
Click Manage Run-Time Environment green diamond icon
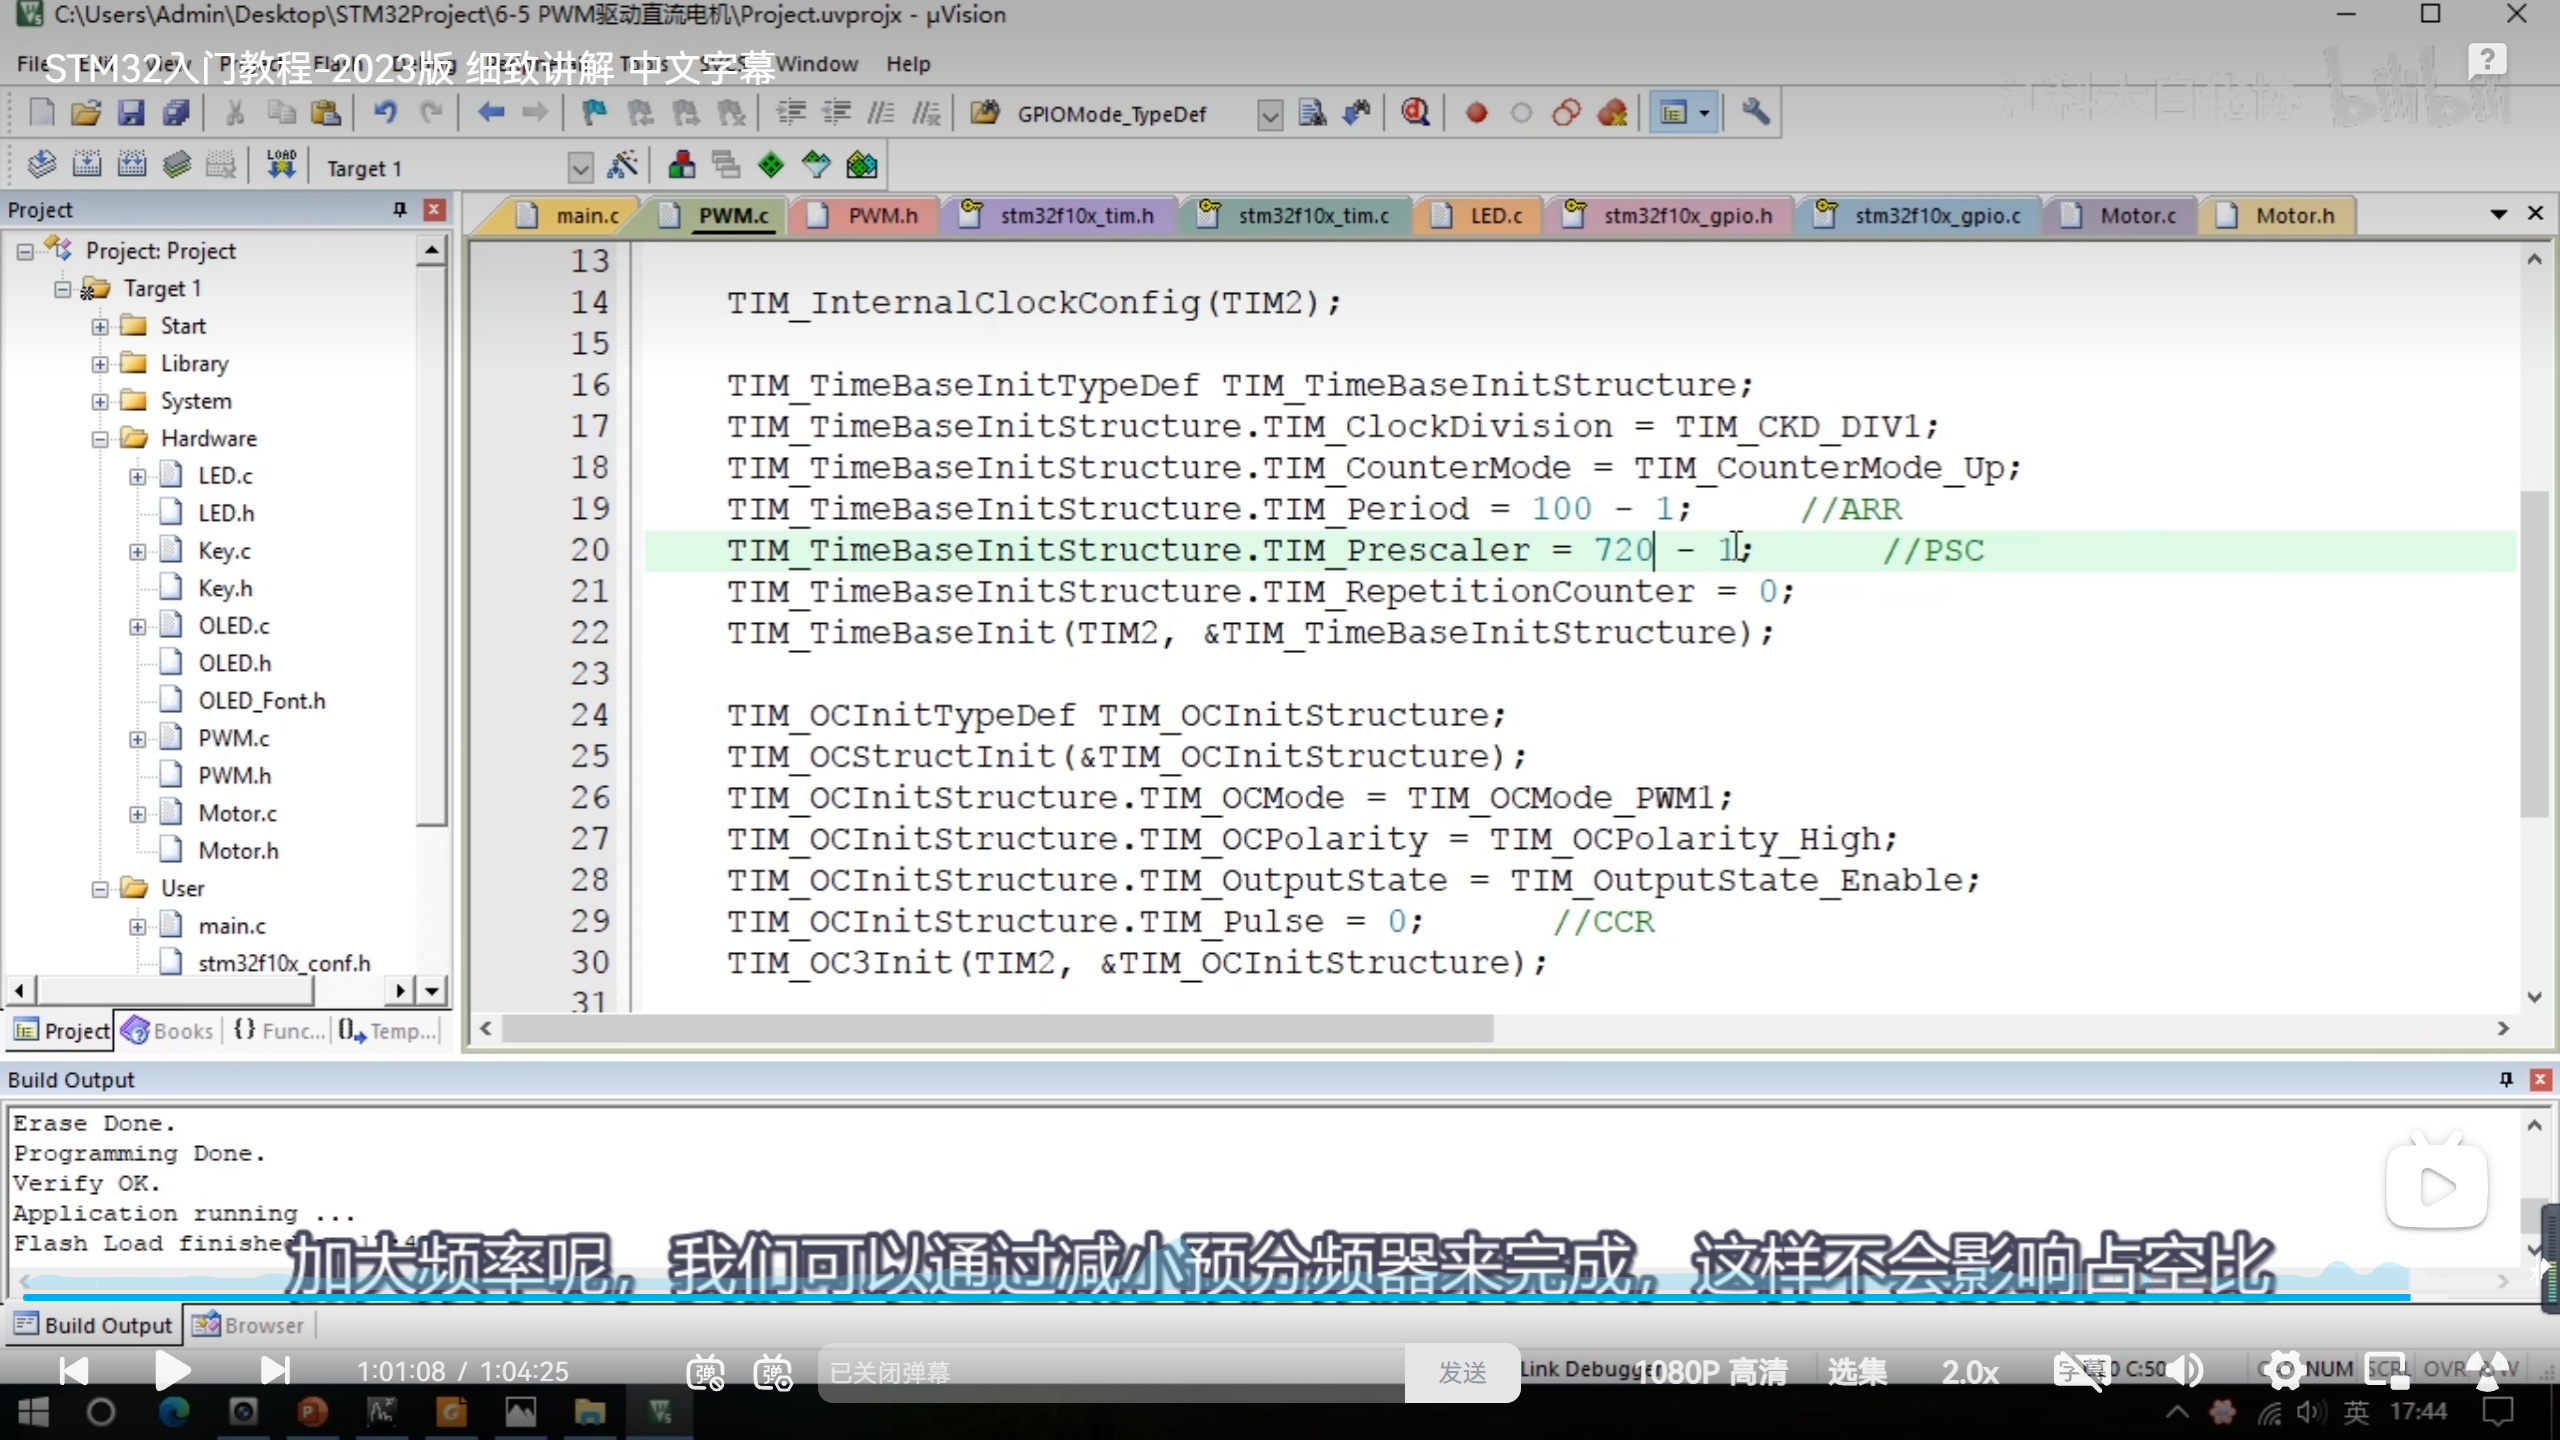[770, 165]
